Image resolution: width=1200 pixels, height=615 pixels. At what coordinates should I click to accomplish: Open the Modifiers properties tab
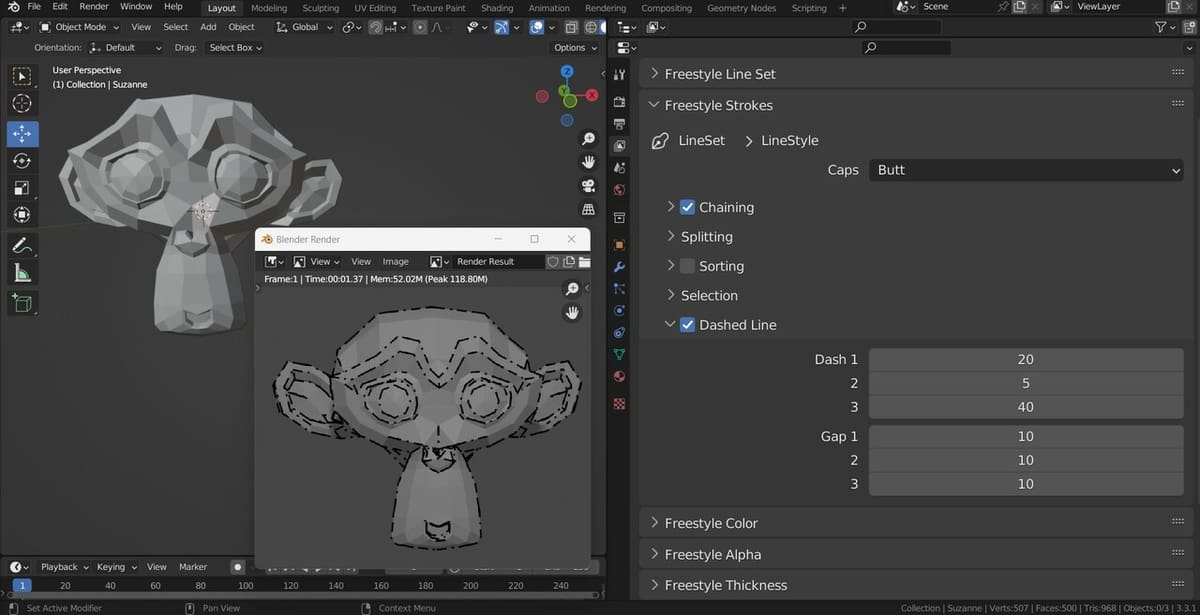(x=619, y=267)
